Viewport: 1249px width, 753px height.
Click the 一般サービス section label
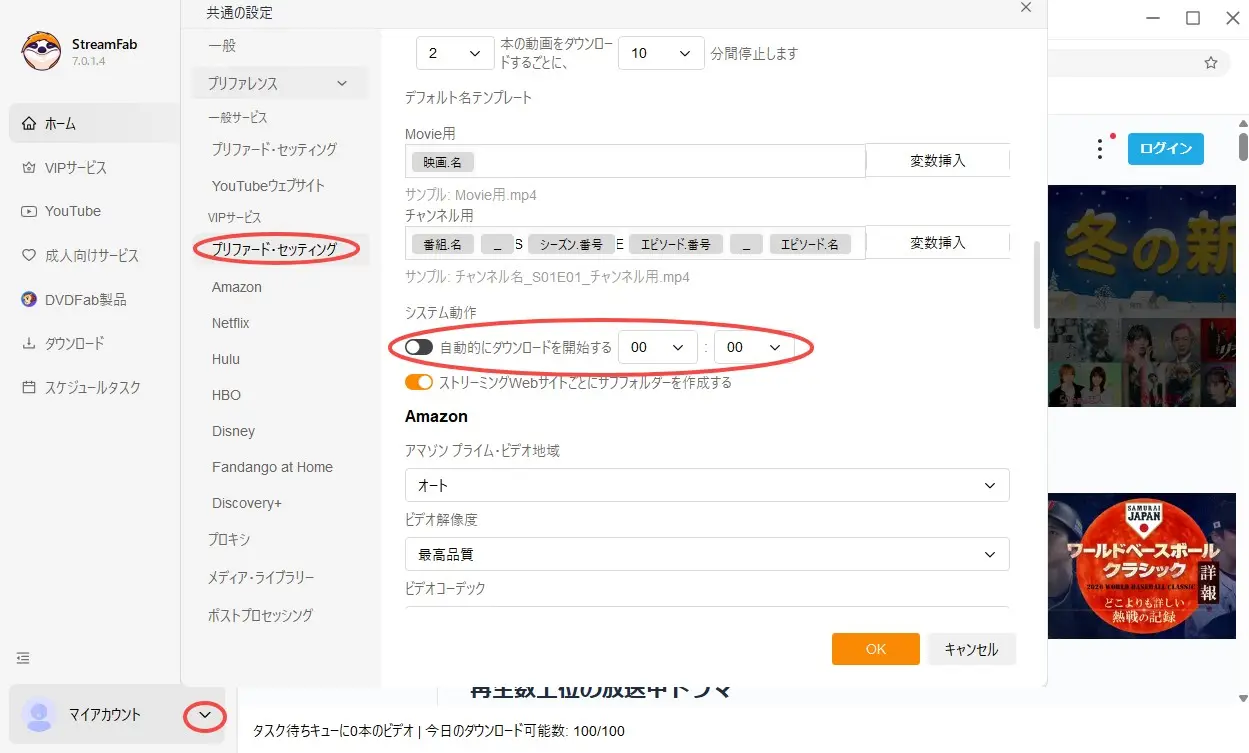(x=238, y=118)
